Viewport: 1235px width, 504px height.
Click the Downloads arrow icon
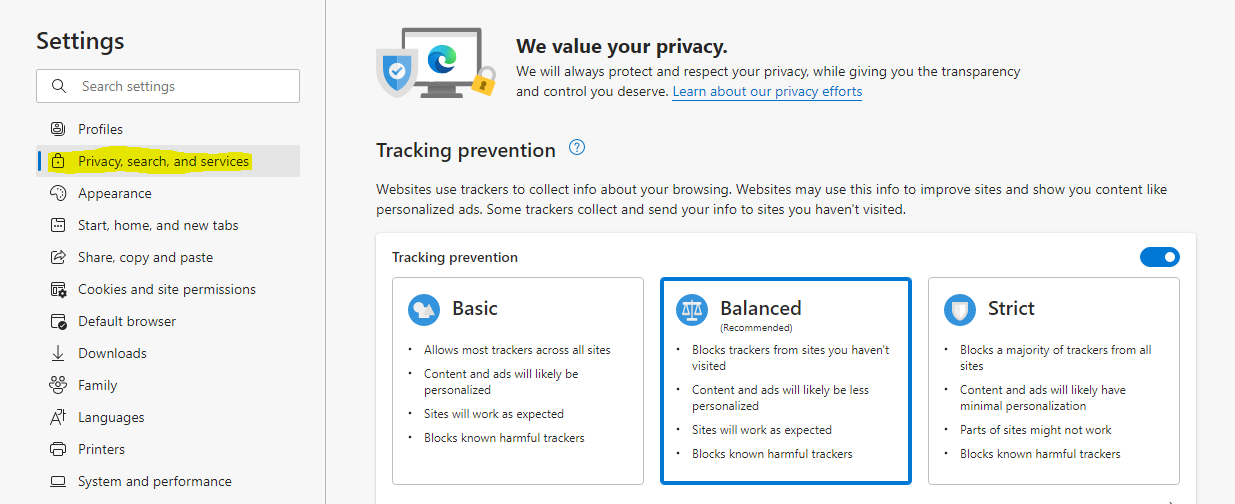[x=58, y=353]
